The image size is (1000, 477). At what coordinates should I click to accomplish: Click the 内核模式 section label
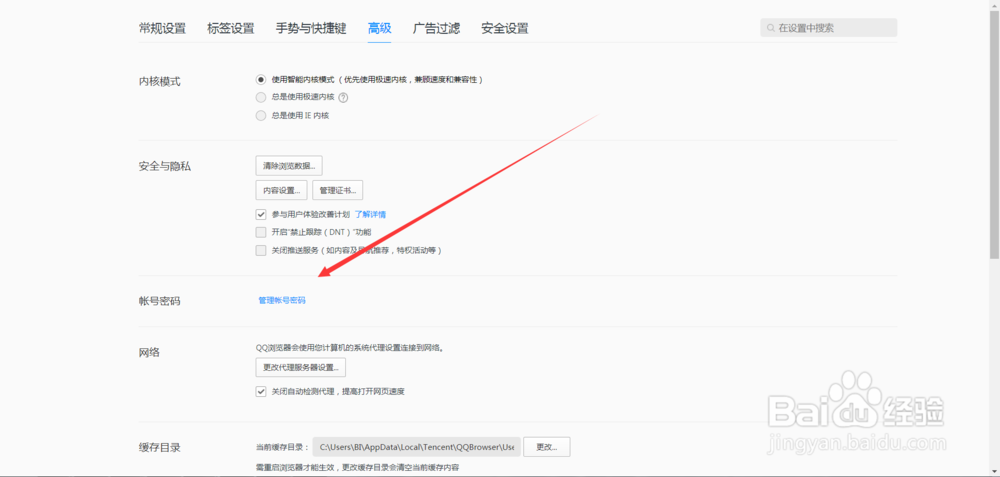tap(159, 82)
